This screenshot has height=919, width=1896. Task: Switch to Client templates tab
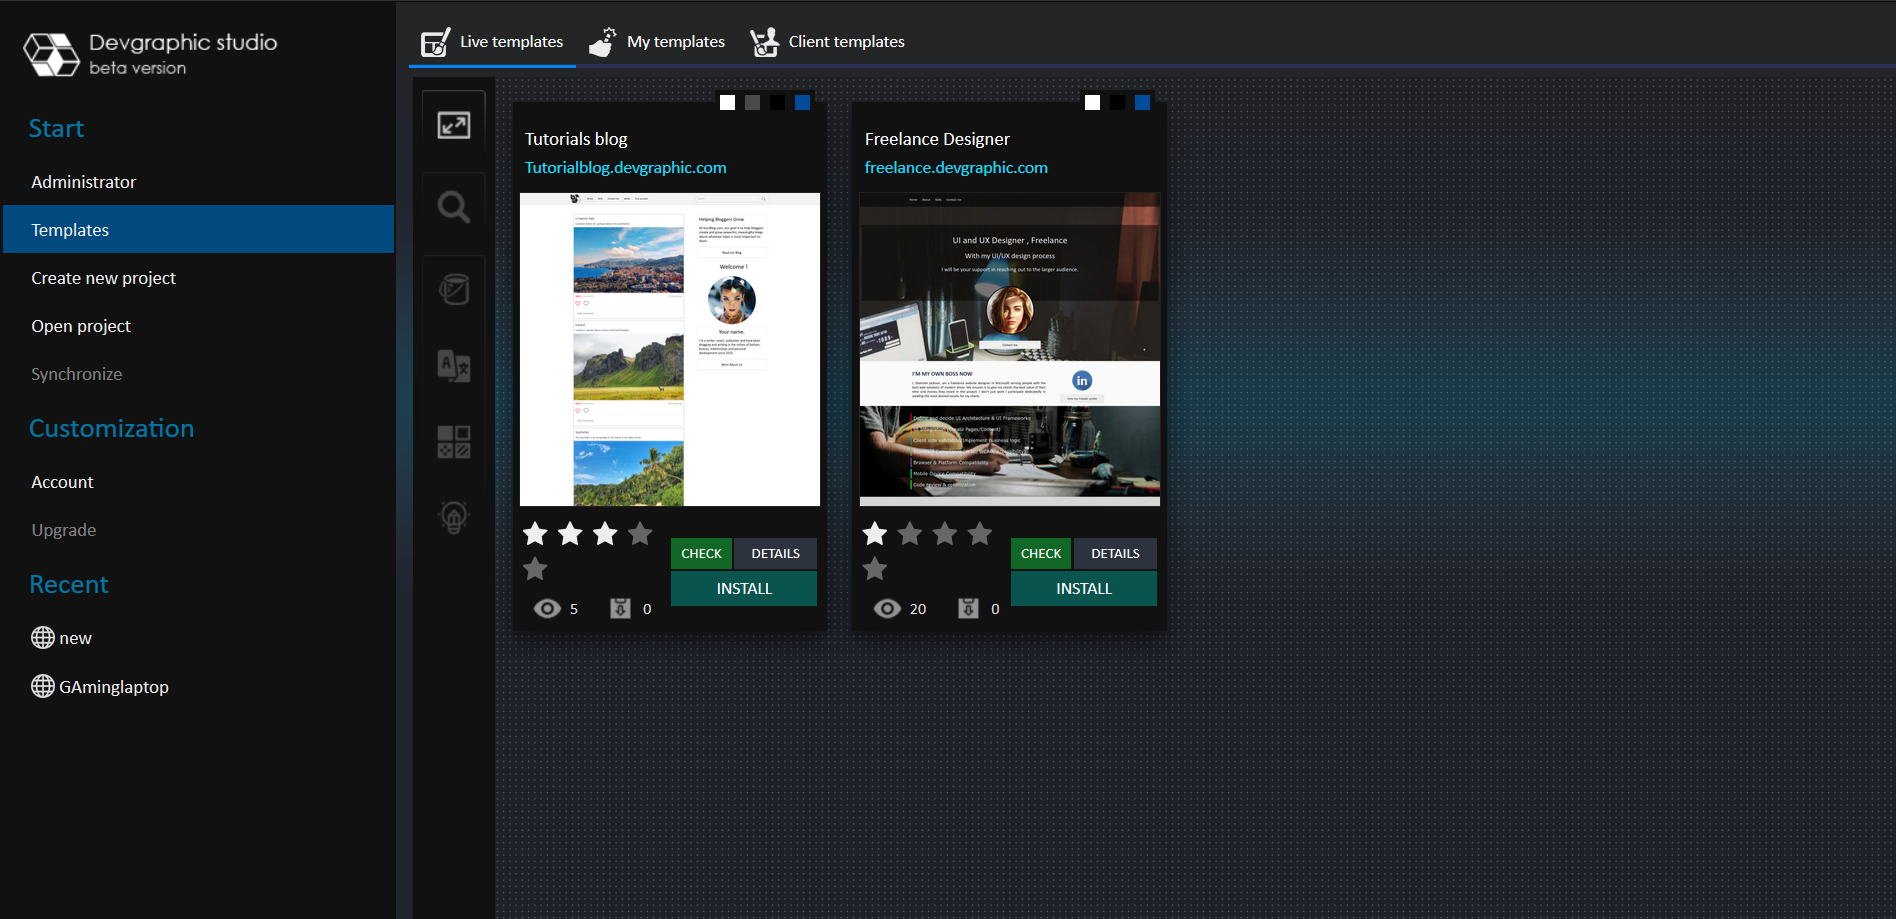click(x=828, y=42)
